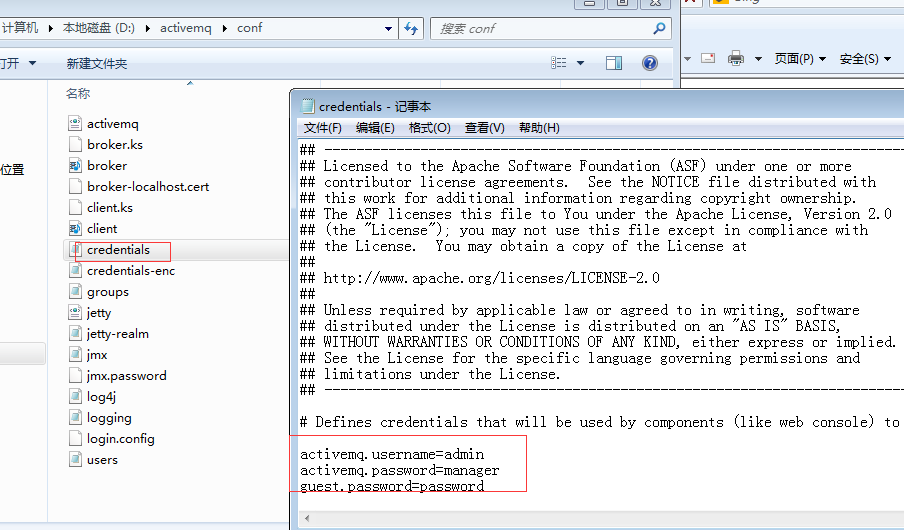Click the refresh icon beside the address bar
The height and width of the screenshot is (530, 904).
click(x=411, y=28)
